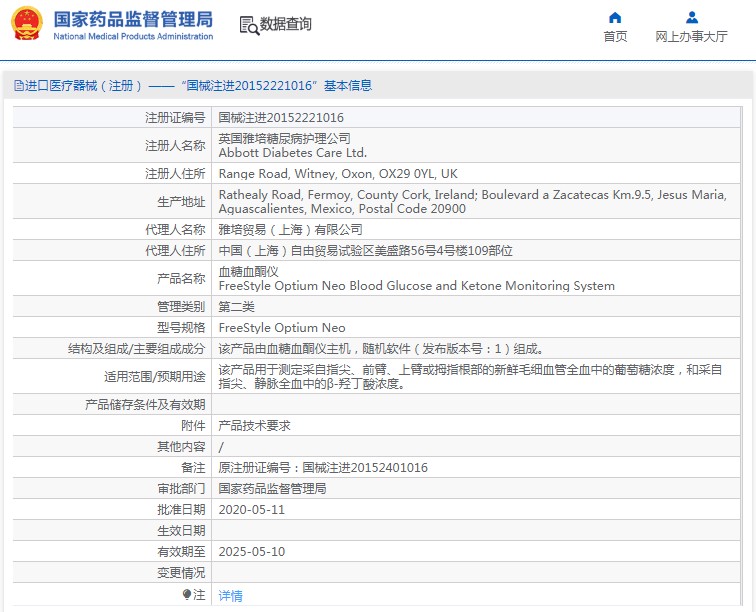The height and width of the screenshot is (612, 756).
Task: Select attachment value 产品技术要求
Action: (x=254, y=425)
